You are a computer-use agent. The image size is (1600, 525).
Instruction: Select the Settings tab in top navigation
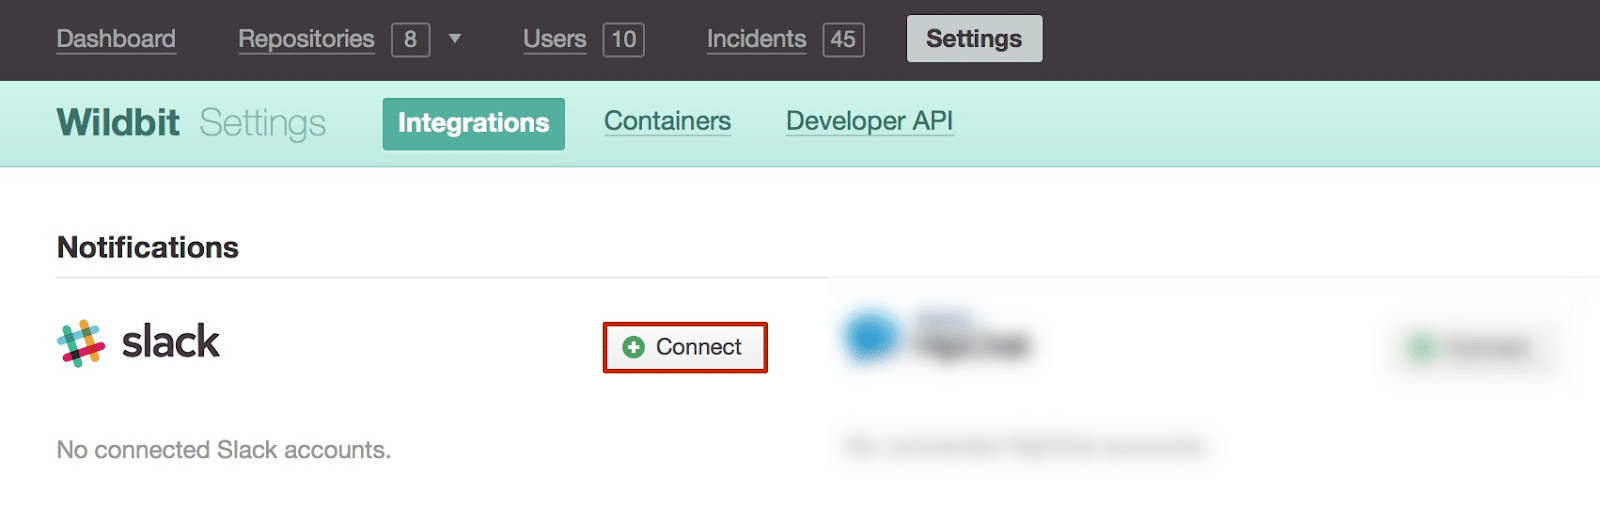(974, 39)
